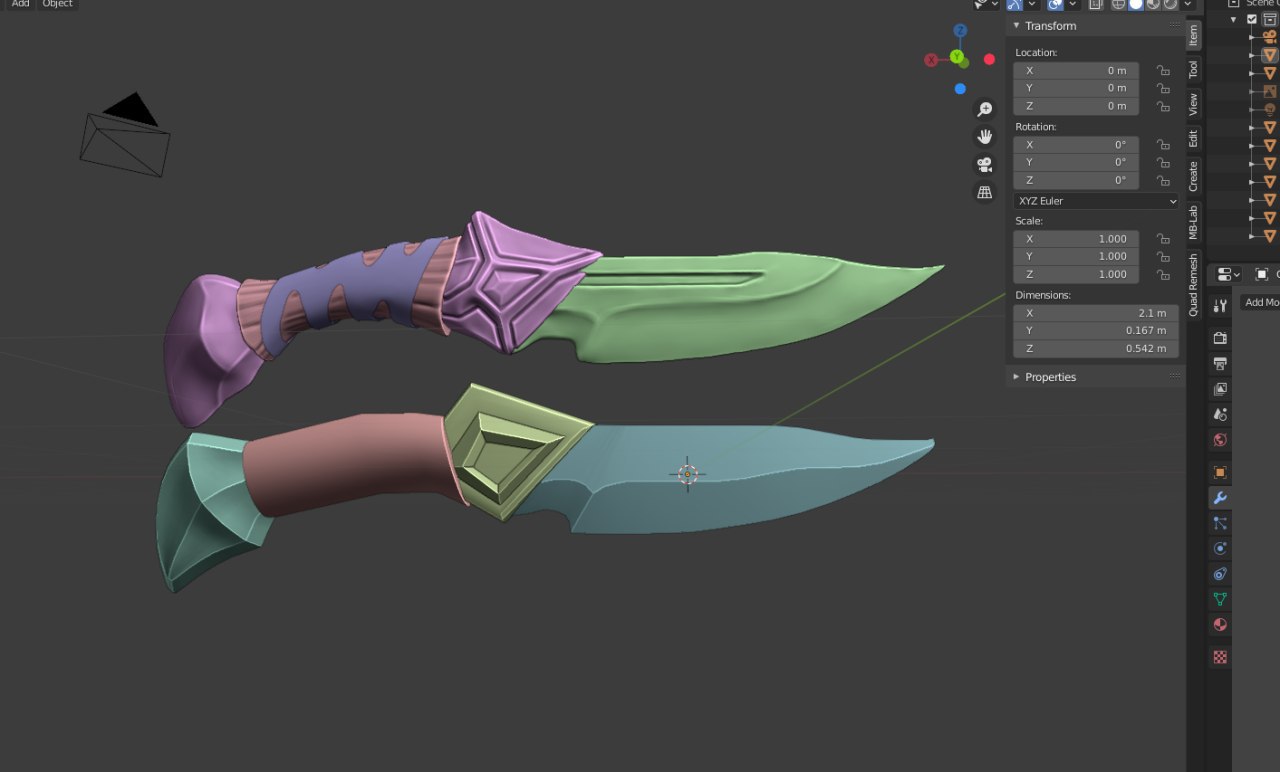
Task: Open the viewport shading options dropdown arrow
Action: click(1187, 4)
